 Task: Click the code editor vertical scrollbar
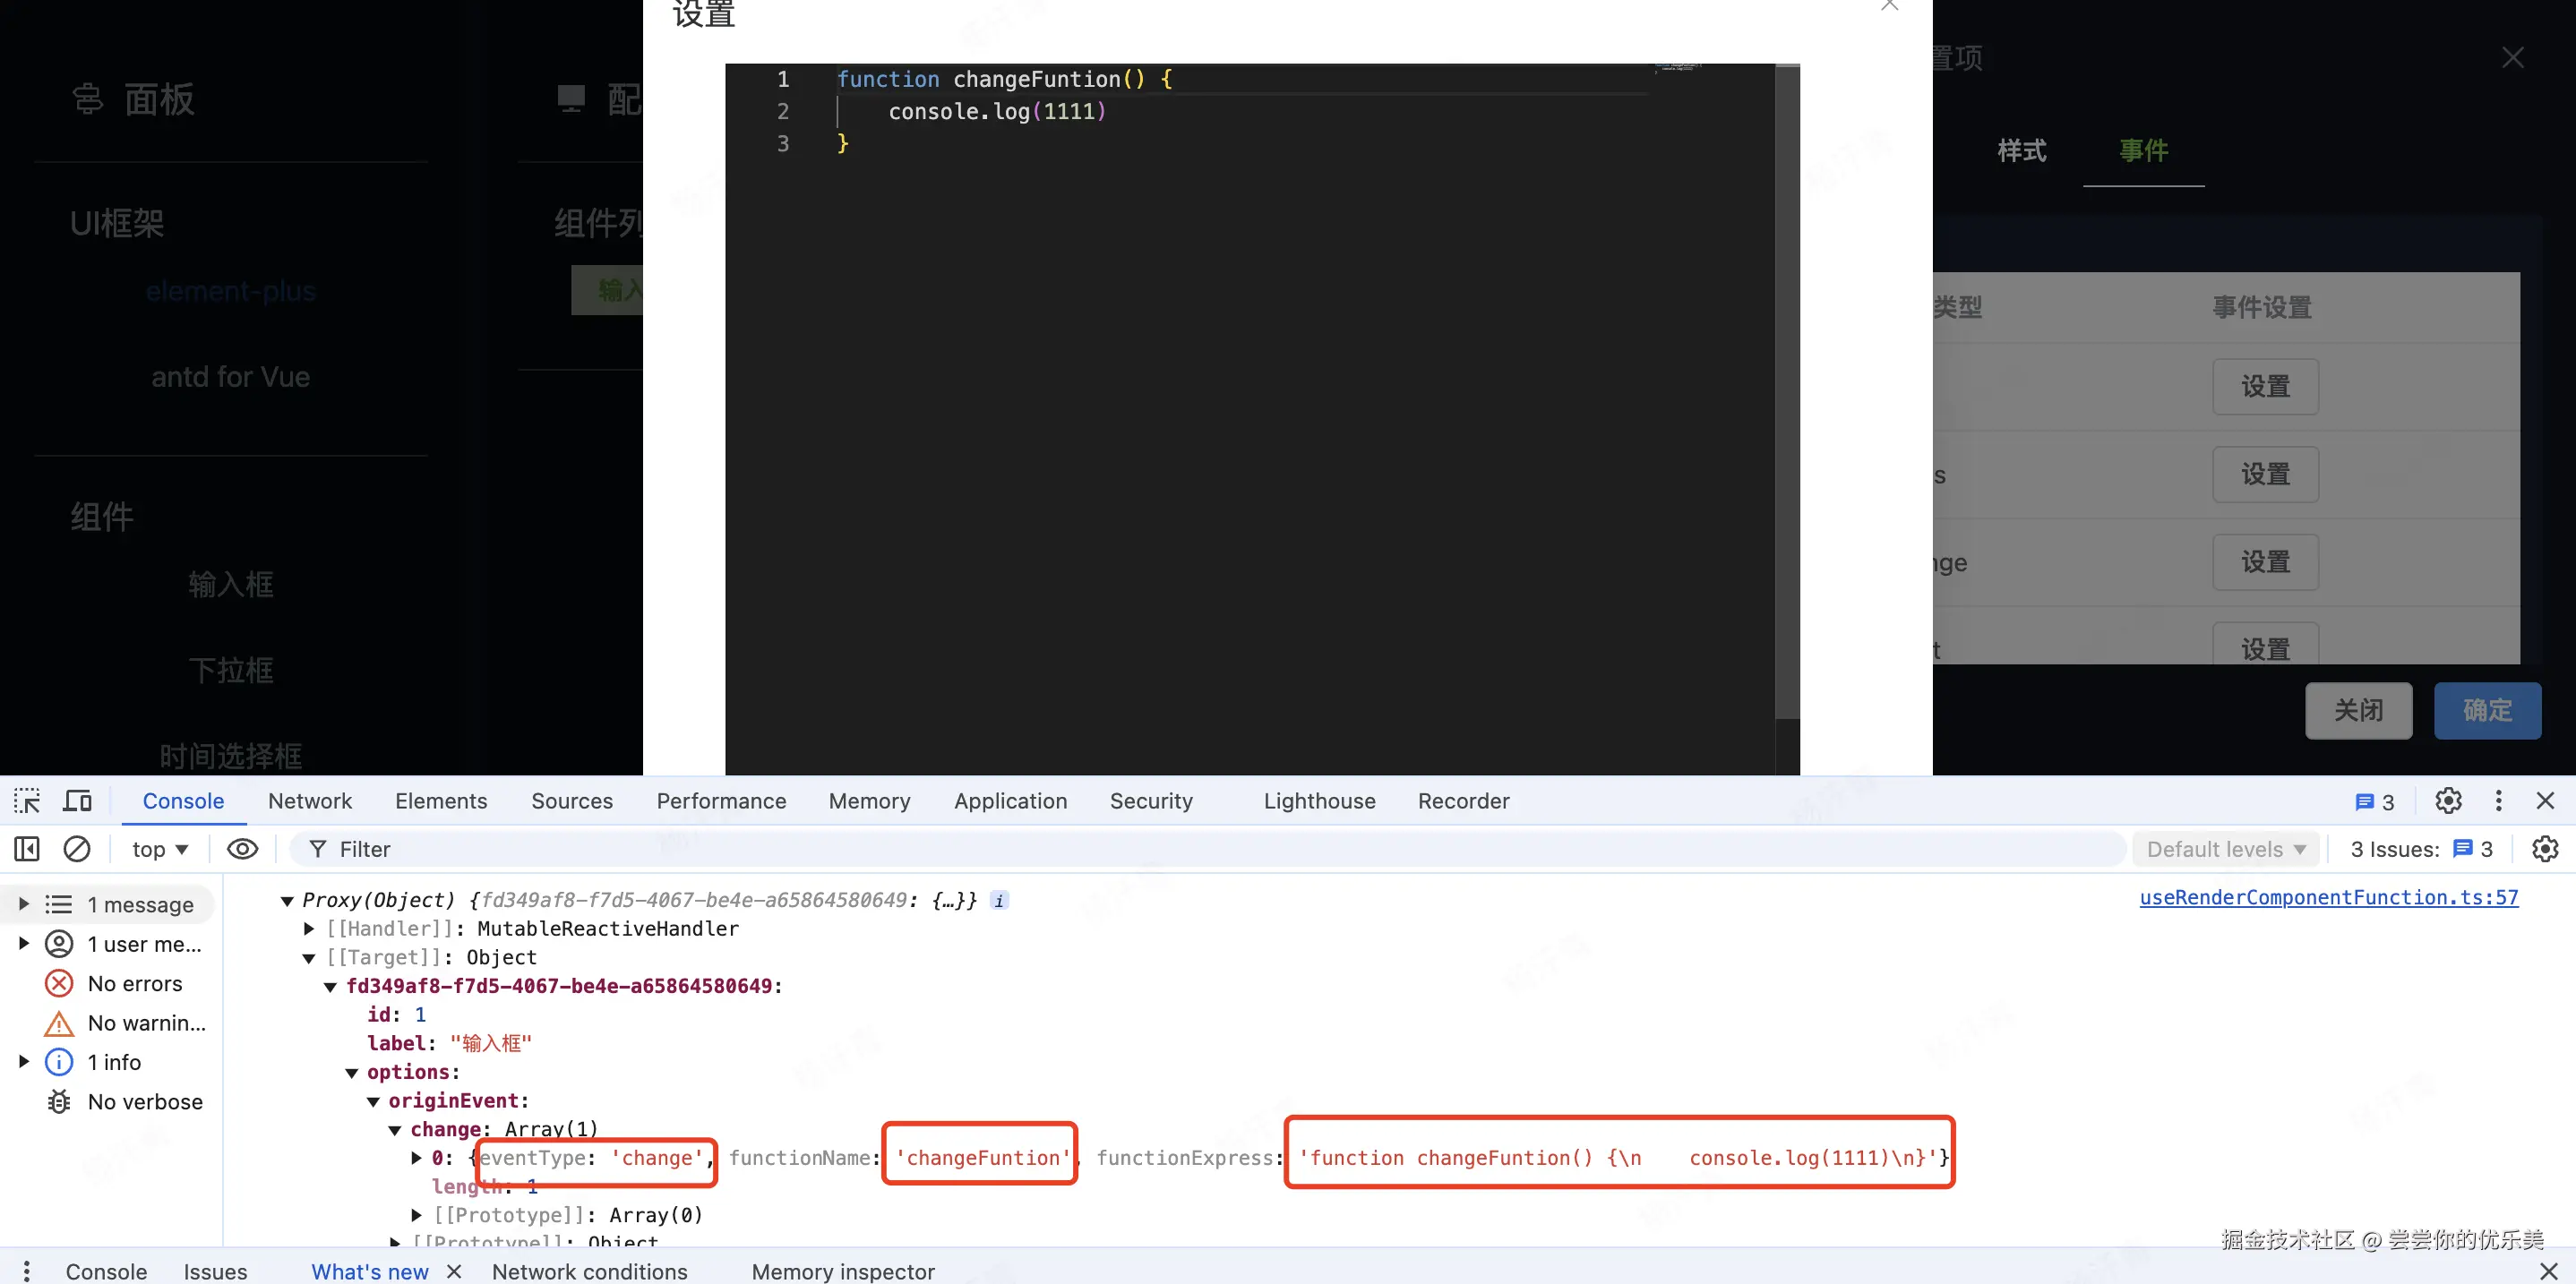1786,390
